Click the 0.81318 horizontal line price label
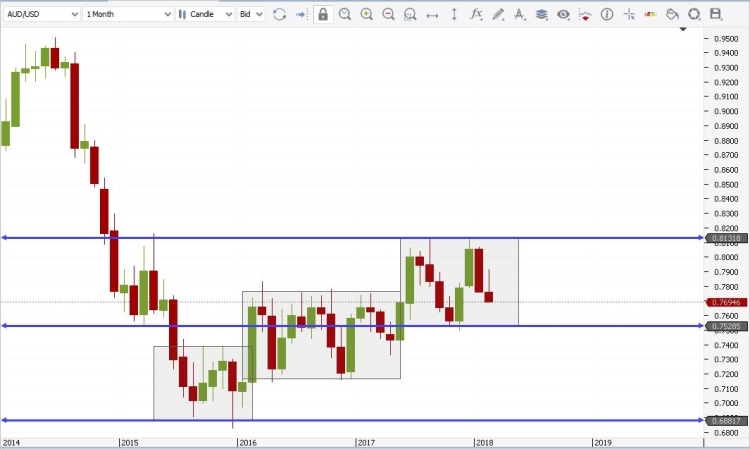The image size is (750, 449). click(724, 238)
